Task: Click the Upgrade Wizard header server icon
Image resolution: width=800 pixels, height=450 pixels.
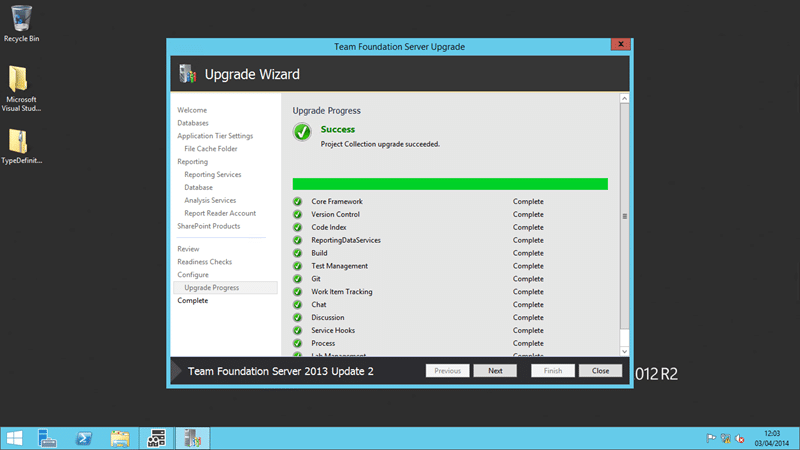Action: click(x=187, y=74)
